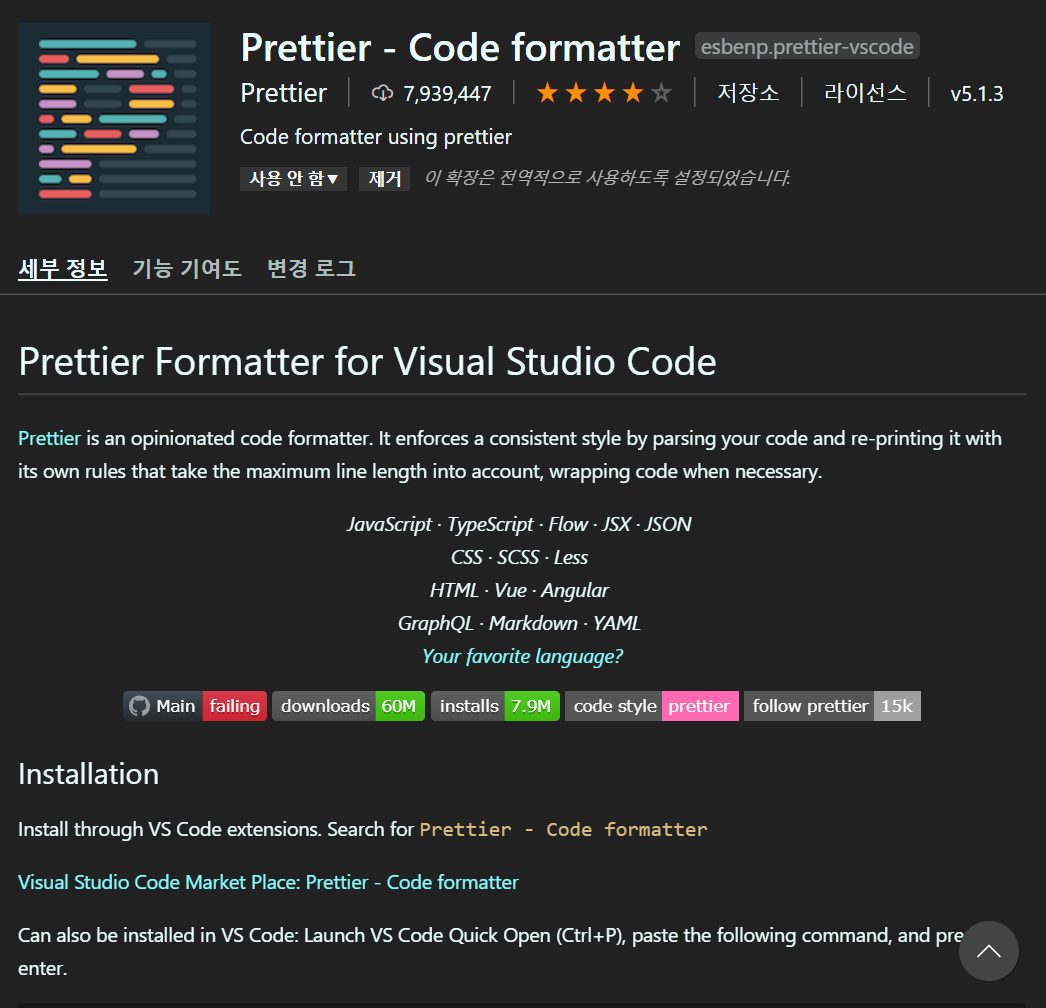Click the Installation heading
This screenshot has width=1046, height=1008.
coord(89,774)
